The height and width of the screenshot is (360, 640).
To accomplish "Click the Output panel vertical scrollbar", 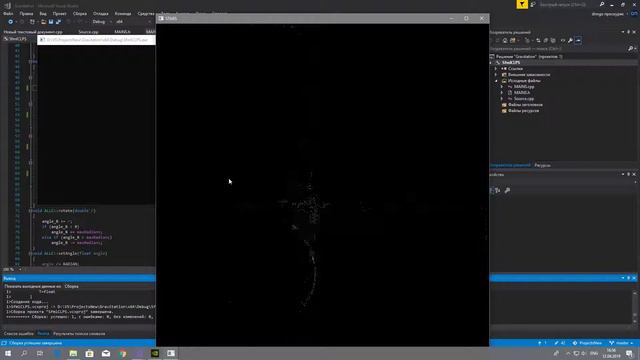I will coord(635,307).
